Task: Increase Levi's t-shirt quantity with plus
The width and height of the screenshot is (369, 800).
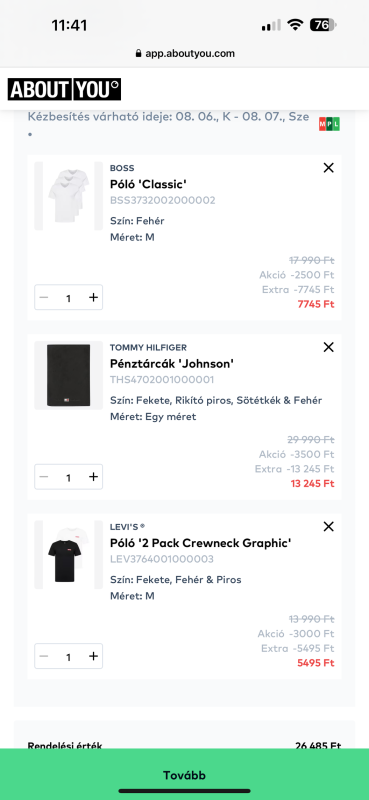Action: tap(93, 656)
